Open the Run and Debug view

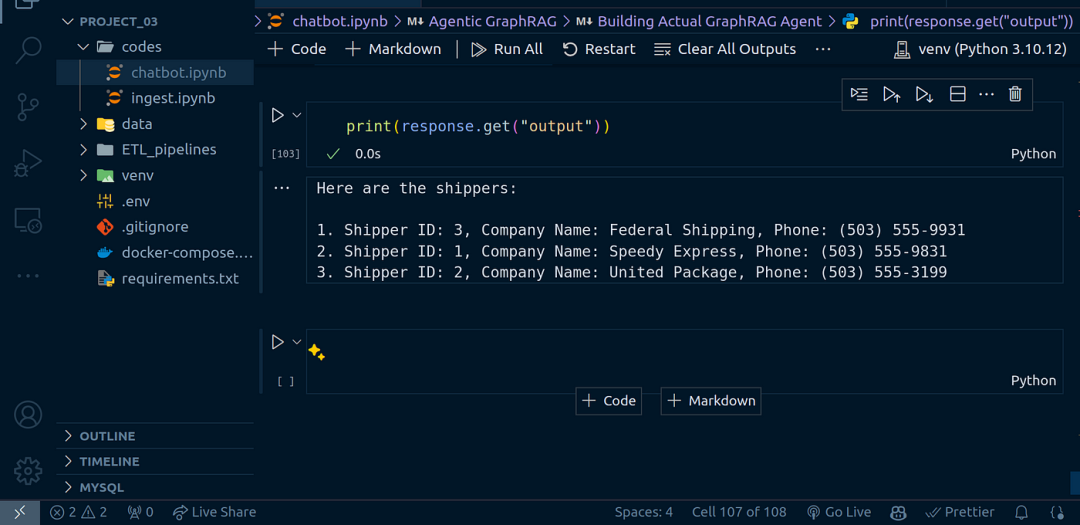point(28,163)
